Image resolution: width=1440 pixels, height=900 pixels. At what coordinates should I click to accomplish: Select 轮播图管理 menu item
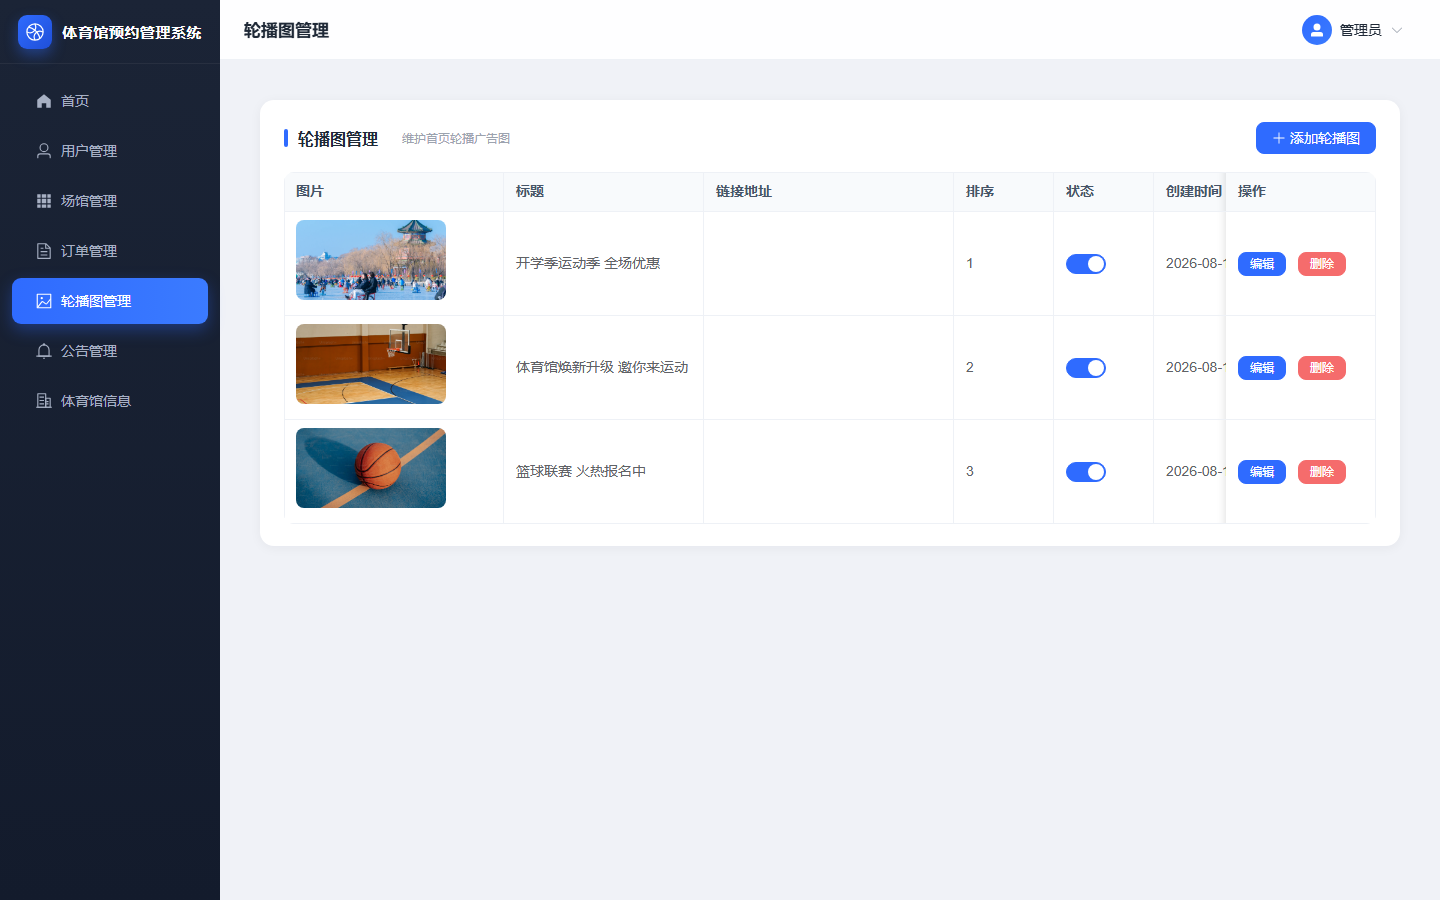pos(110,301)
